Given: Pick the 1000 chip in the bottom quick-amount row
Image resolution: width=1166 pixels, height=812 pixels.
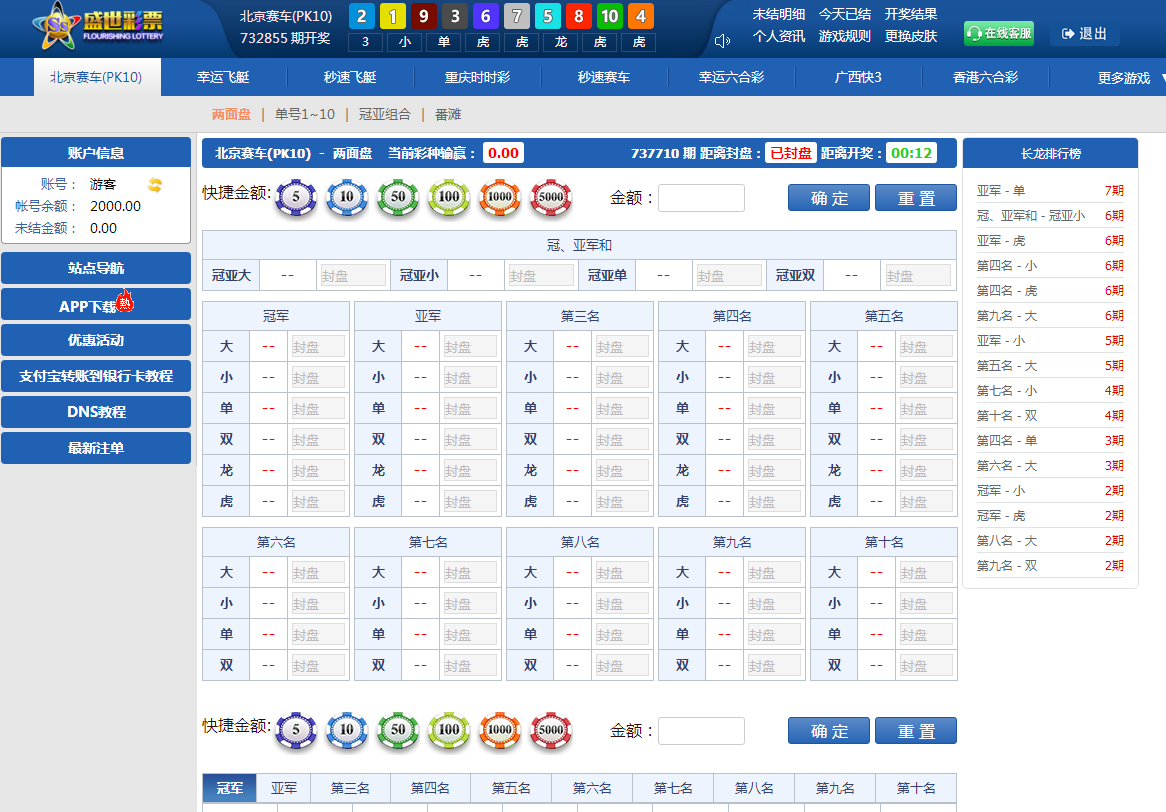Looking at the screenshot, I should [x=500, y=730].
